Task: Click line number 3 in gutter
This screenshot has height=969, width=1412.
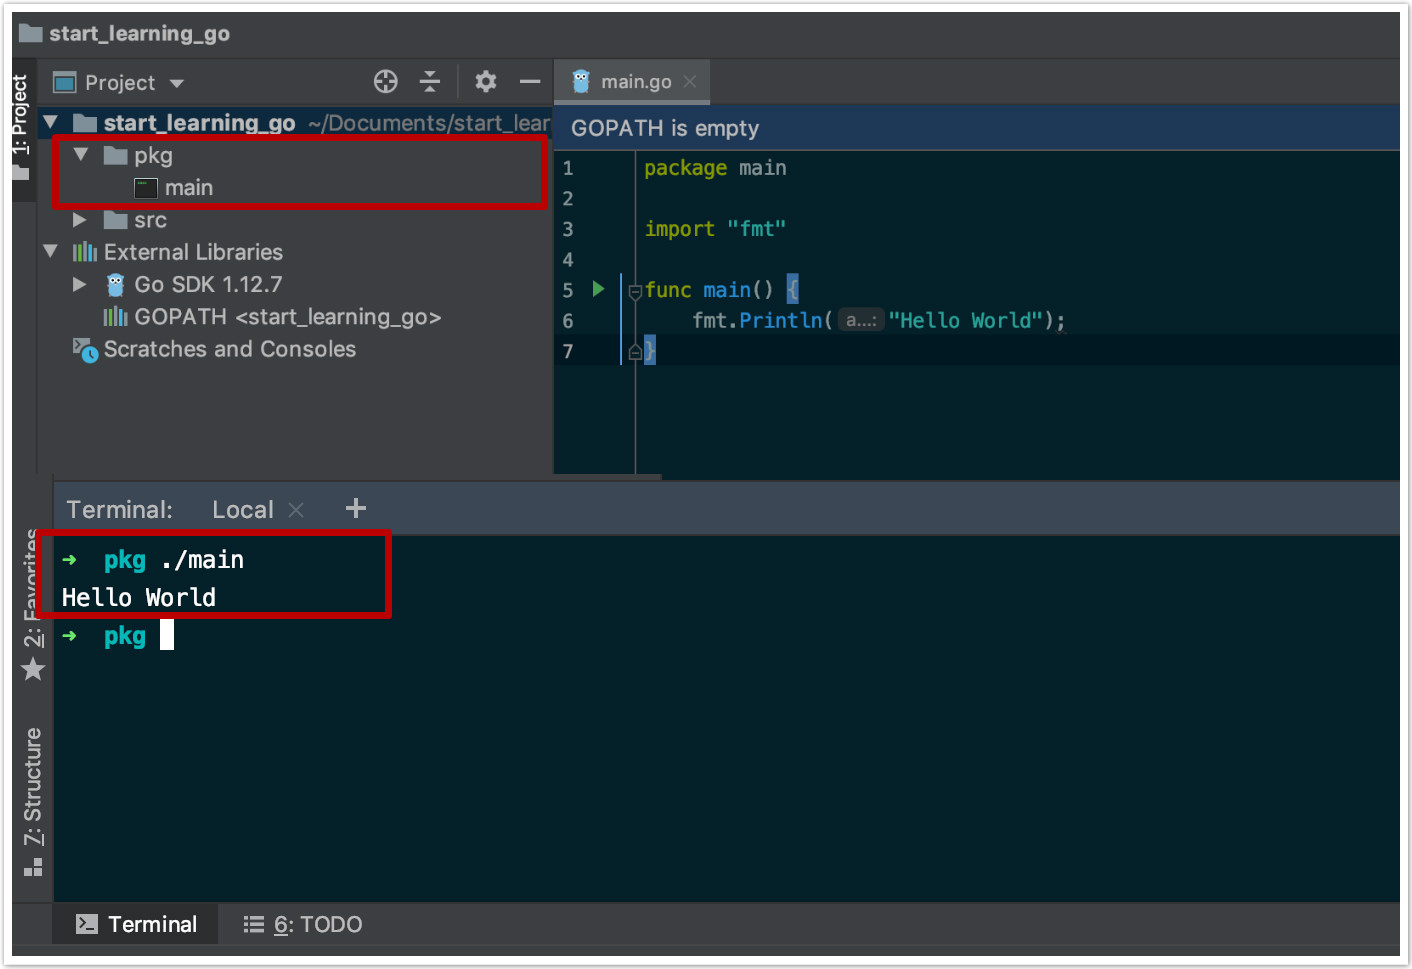Action: tap(568, 229)
